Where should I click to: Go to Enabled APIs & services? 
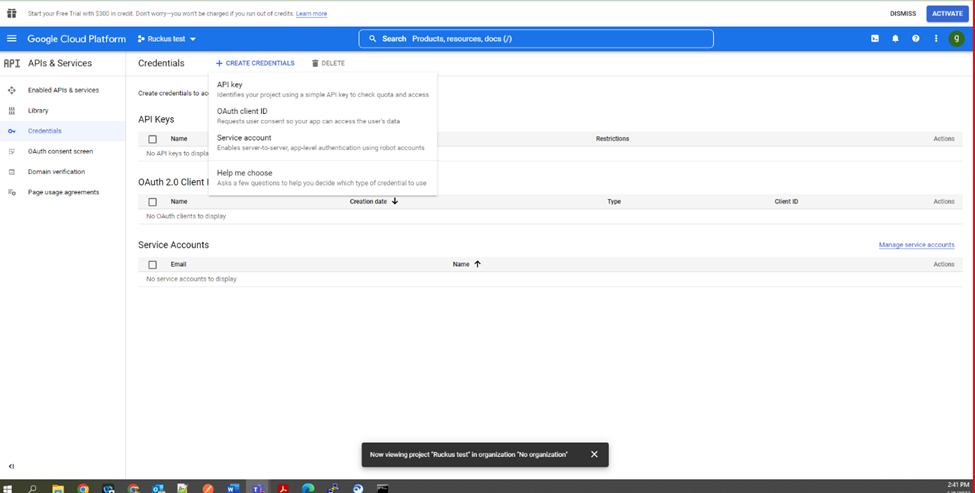(x=63, y=90)
